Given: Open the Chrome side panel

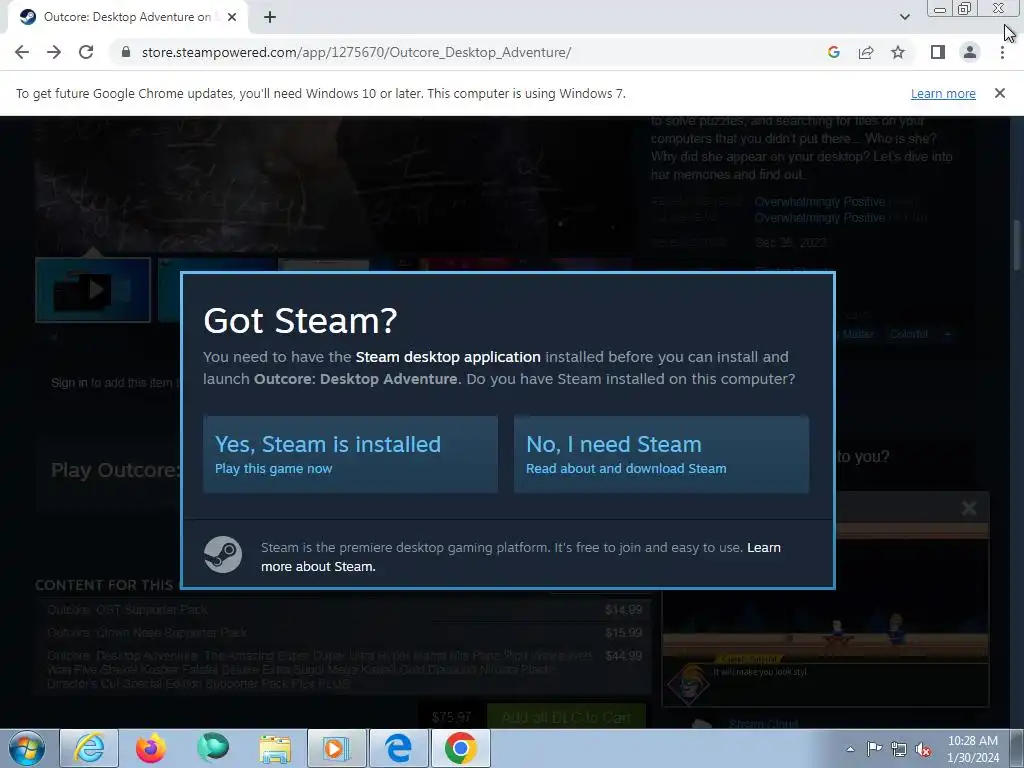Looking at the screenshot, I should (938, 52).
